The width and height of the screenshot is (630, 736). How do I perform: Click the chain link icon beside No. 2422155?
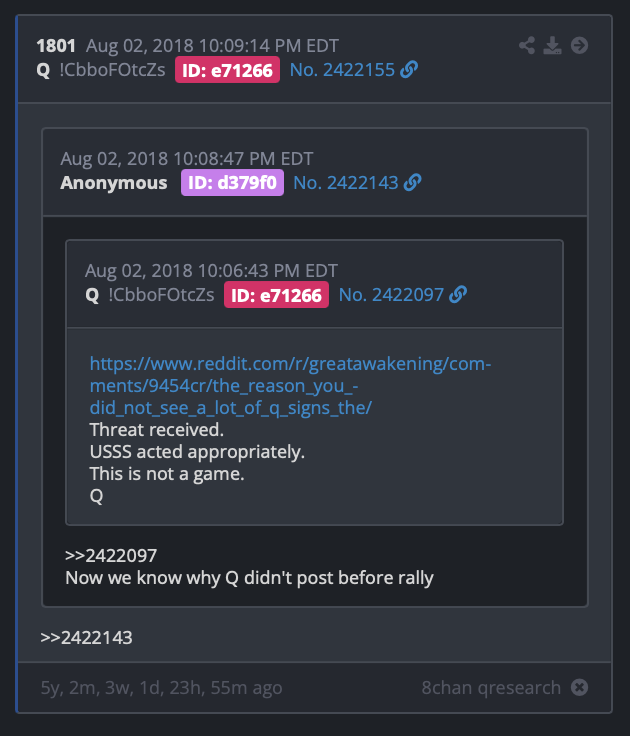409,69
